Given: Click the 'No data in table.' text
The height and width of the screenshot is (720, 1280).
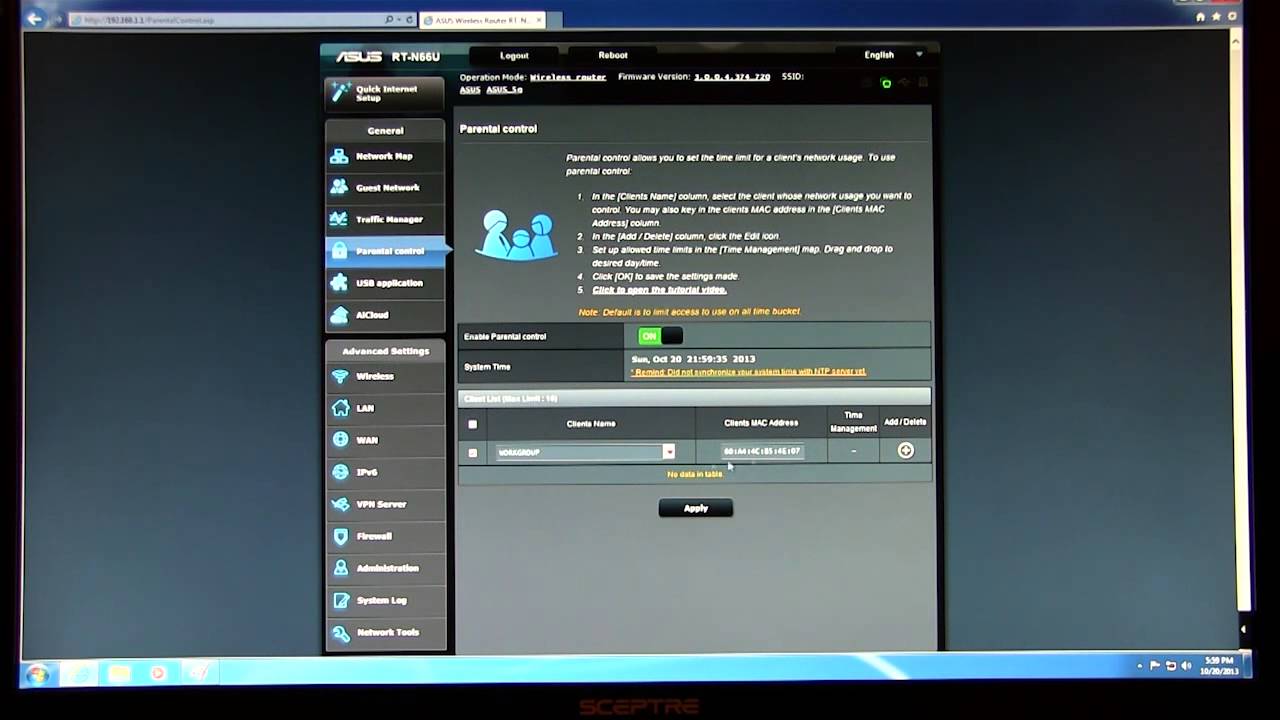Looking at the screenshot, I should (695, 474).
